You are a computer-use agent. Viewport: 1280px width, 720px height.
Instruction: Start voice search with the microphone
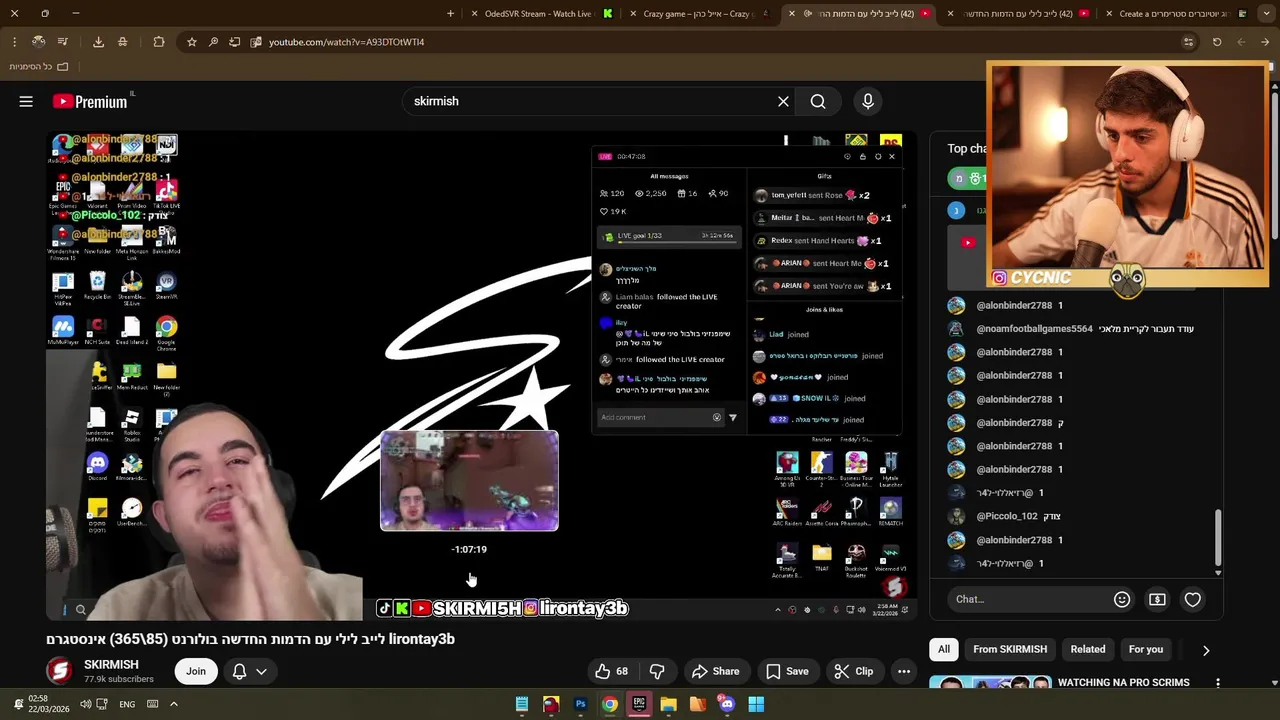pyautogui.click(x=867, y=101)
